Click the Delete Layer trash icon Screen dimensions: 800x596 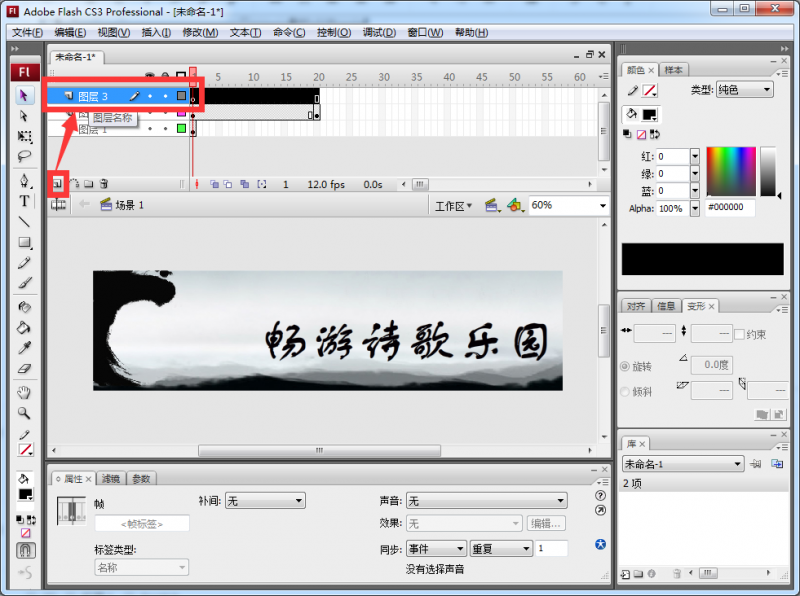pos(104,184)
